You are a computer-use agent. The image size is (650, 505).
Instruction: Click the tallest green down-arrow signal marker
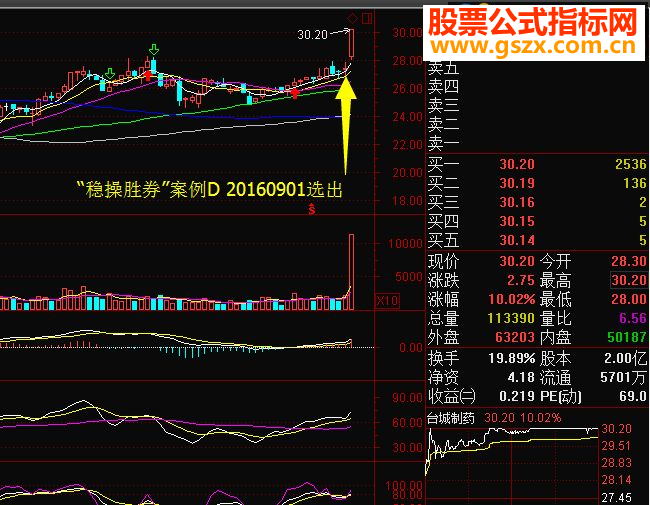pos(154,50)
